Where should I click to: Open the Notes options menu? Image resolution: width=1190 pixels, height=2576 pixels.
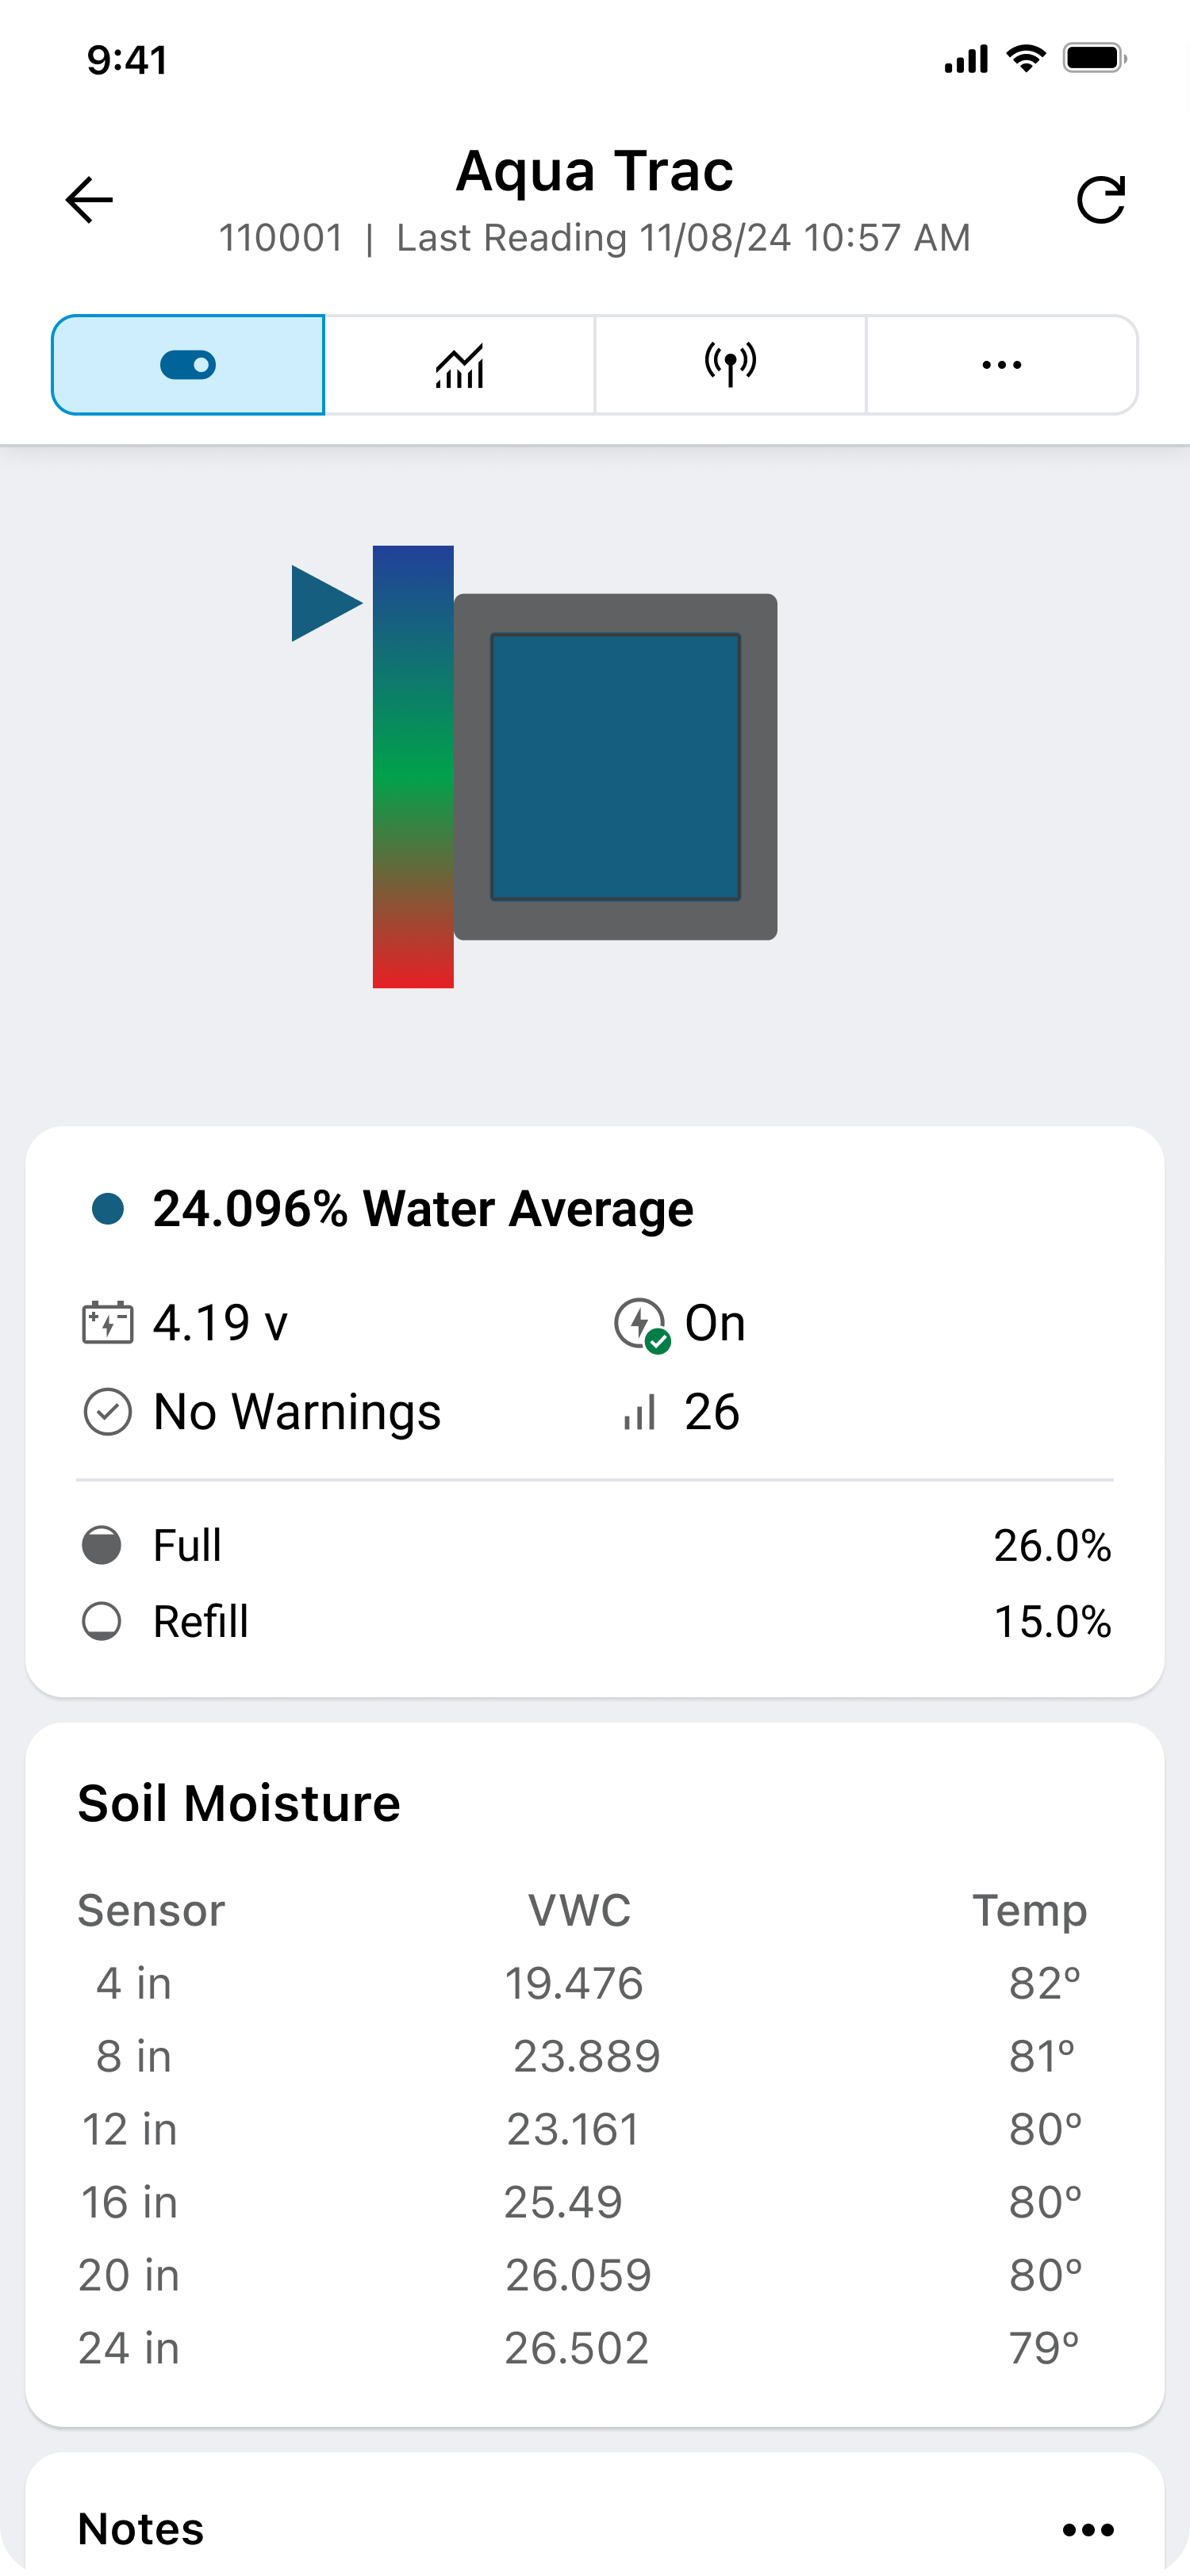[1088, 2529]
